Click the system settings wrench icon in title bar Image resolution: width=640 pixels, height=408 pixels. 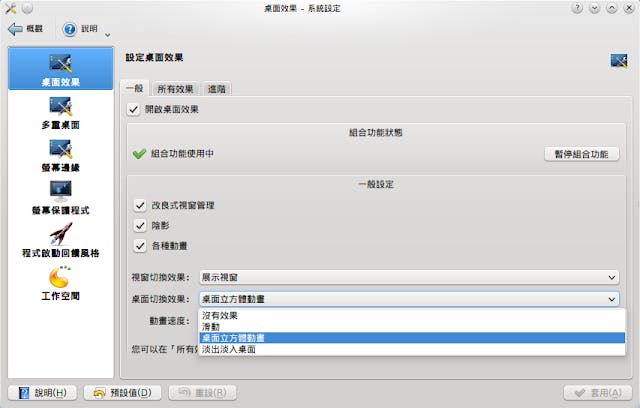10,8
